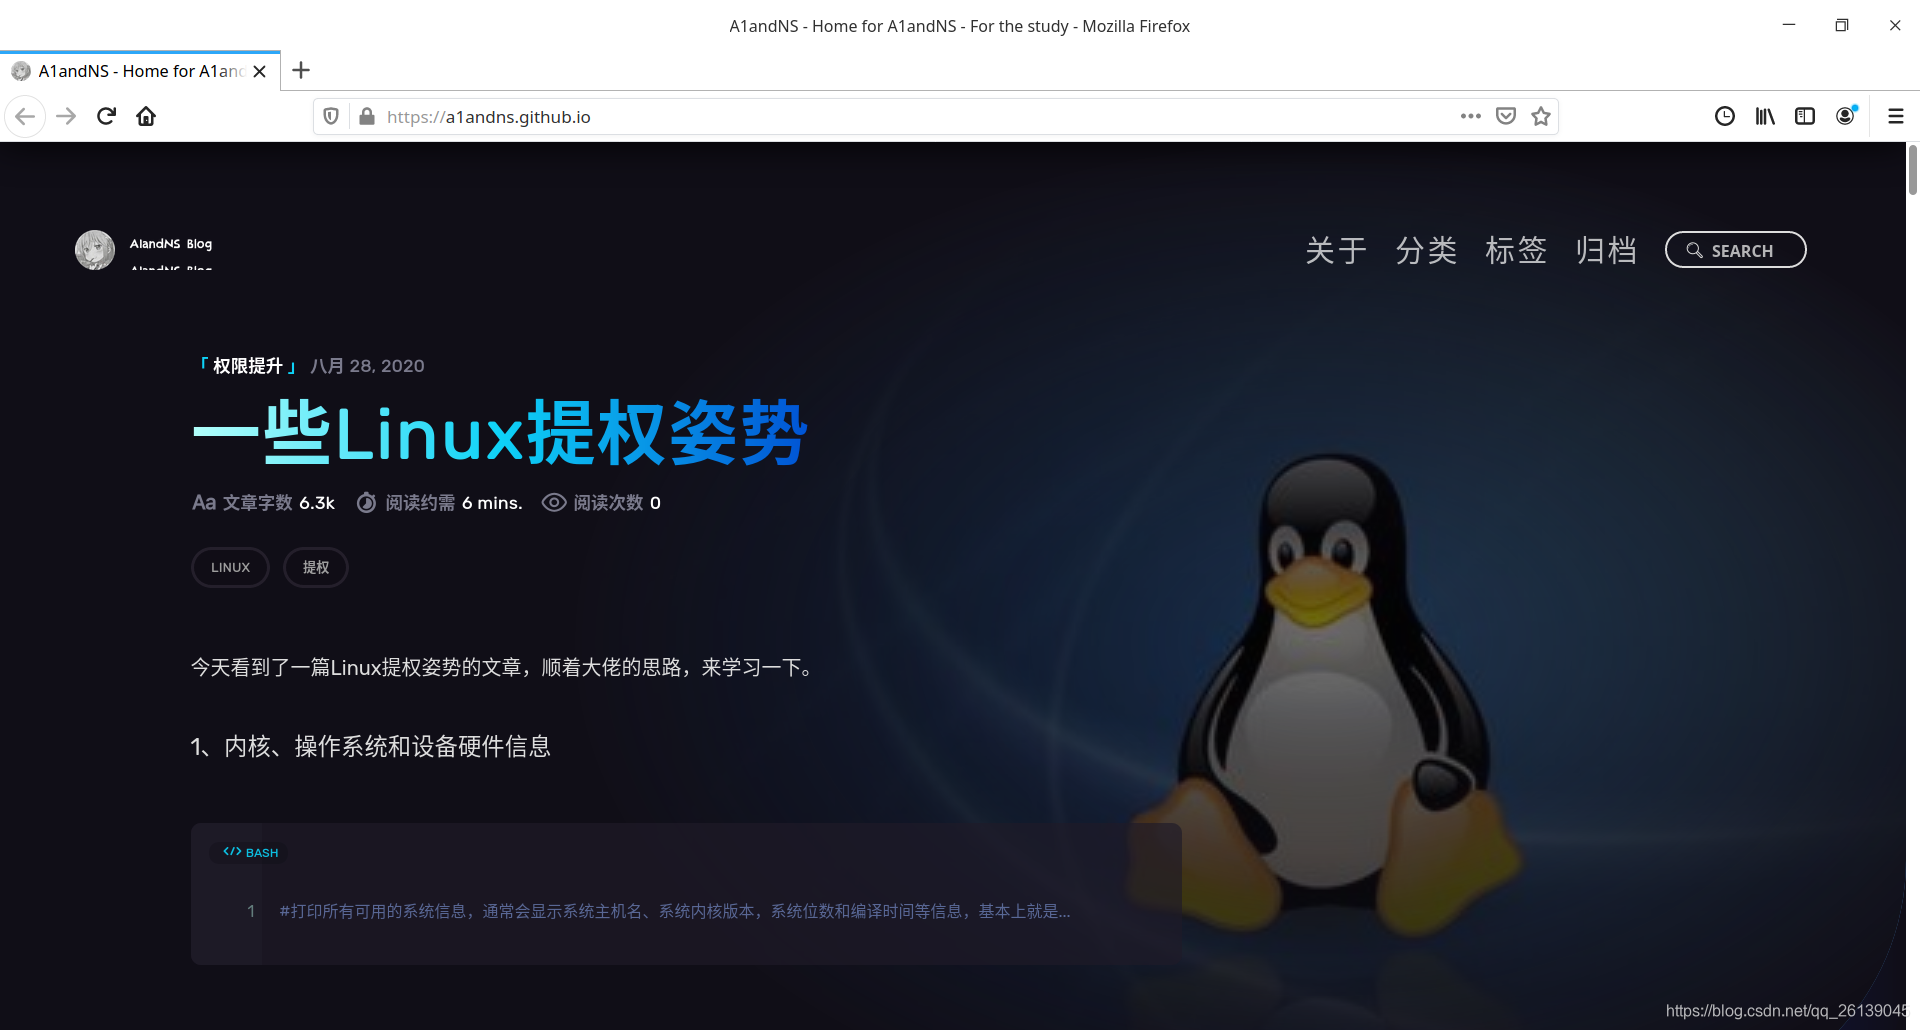The height and width of the screenshot is (1030, 1920).
Task: Save page to Pocket
Action: click(x=1506, y=116)
